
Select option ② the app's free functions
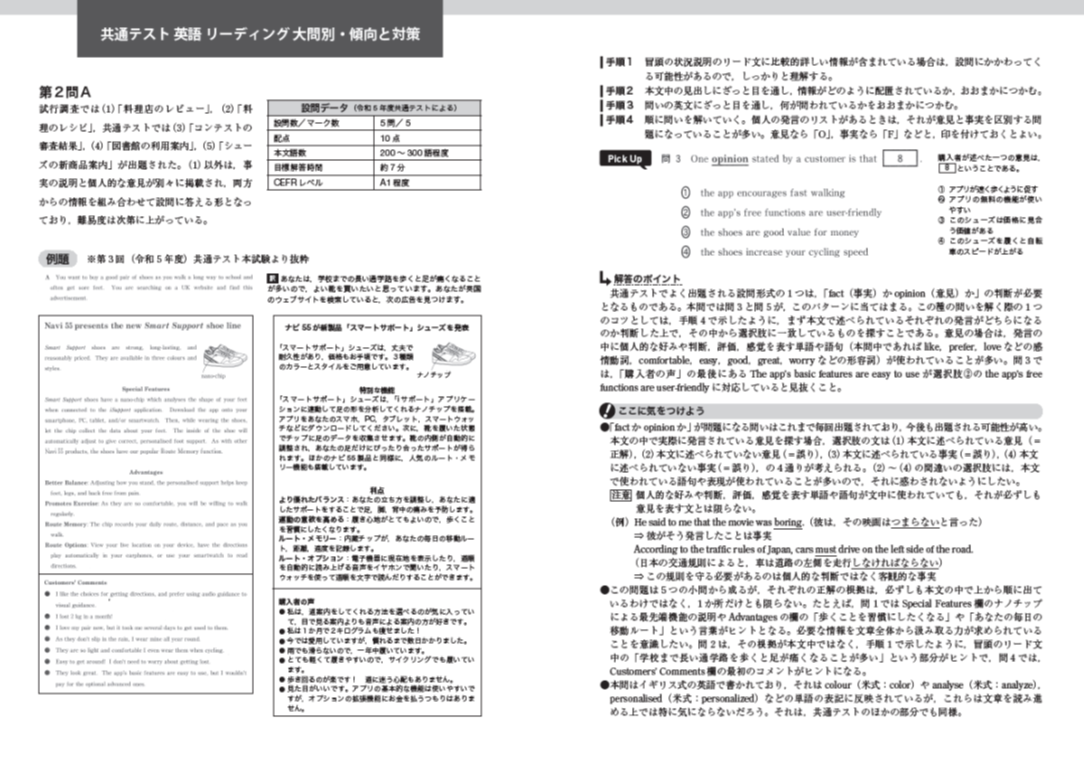click(781, 213)
